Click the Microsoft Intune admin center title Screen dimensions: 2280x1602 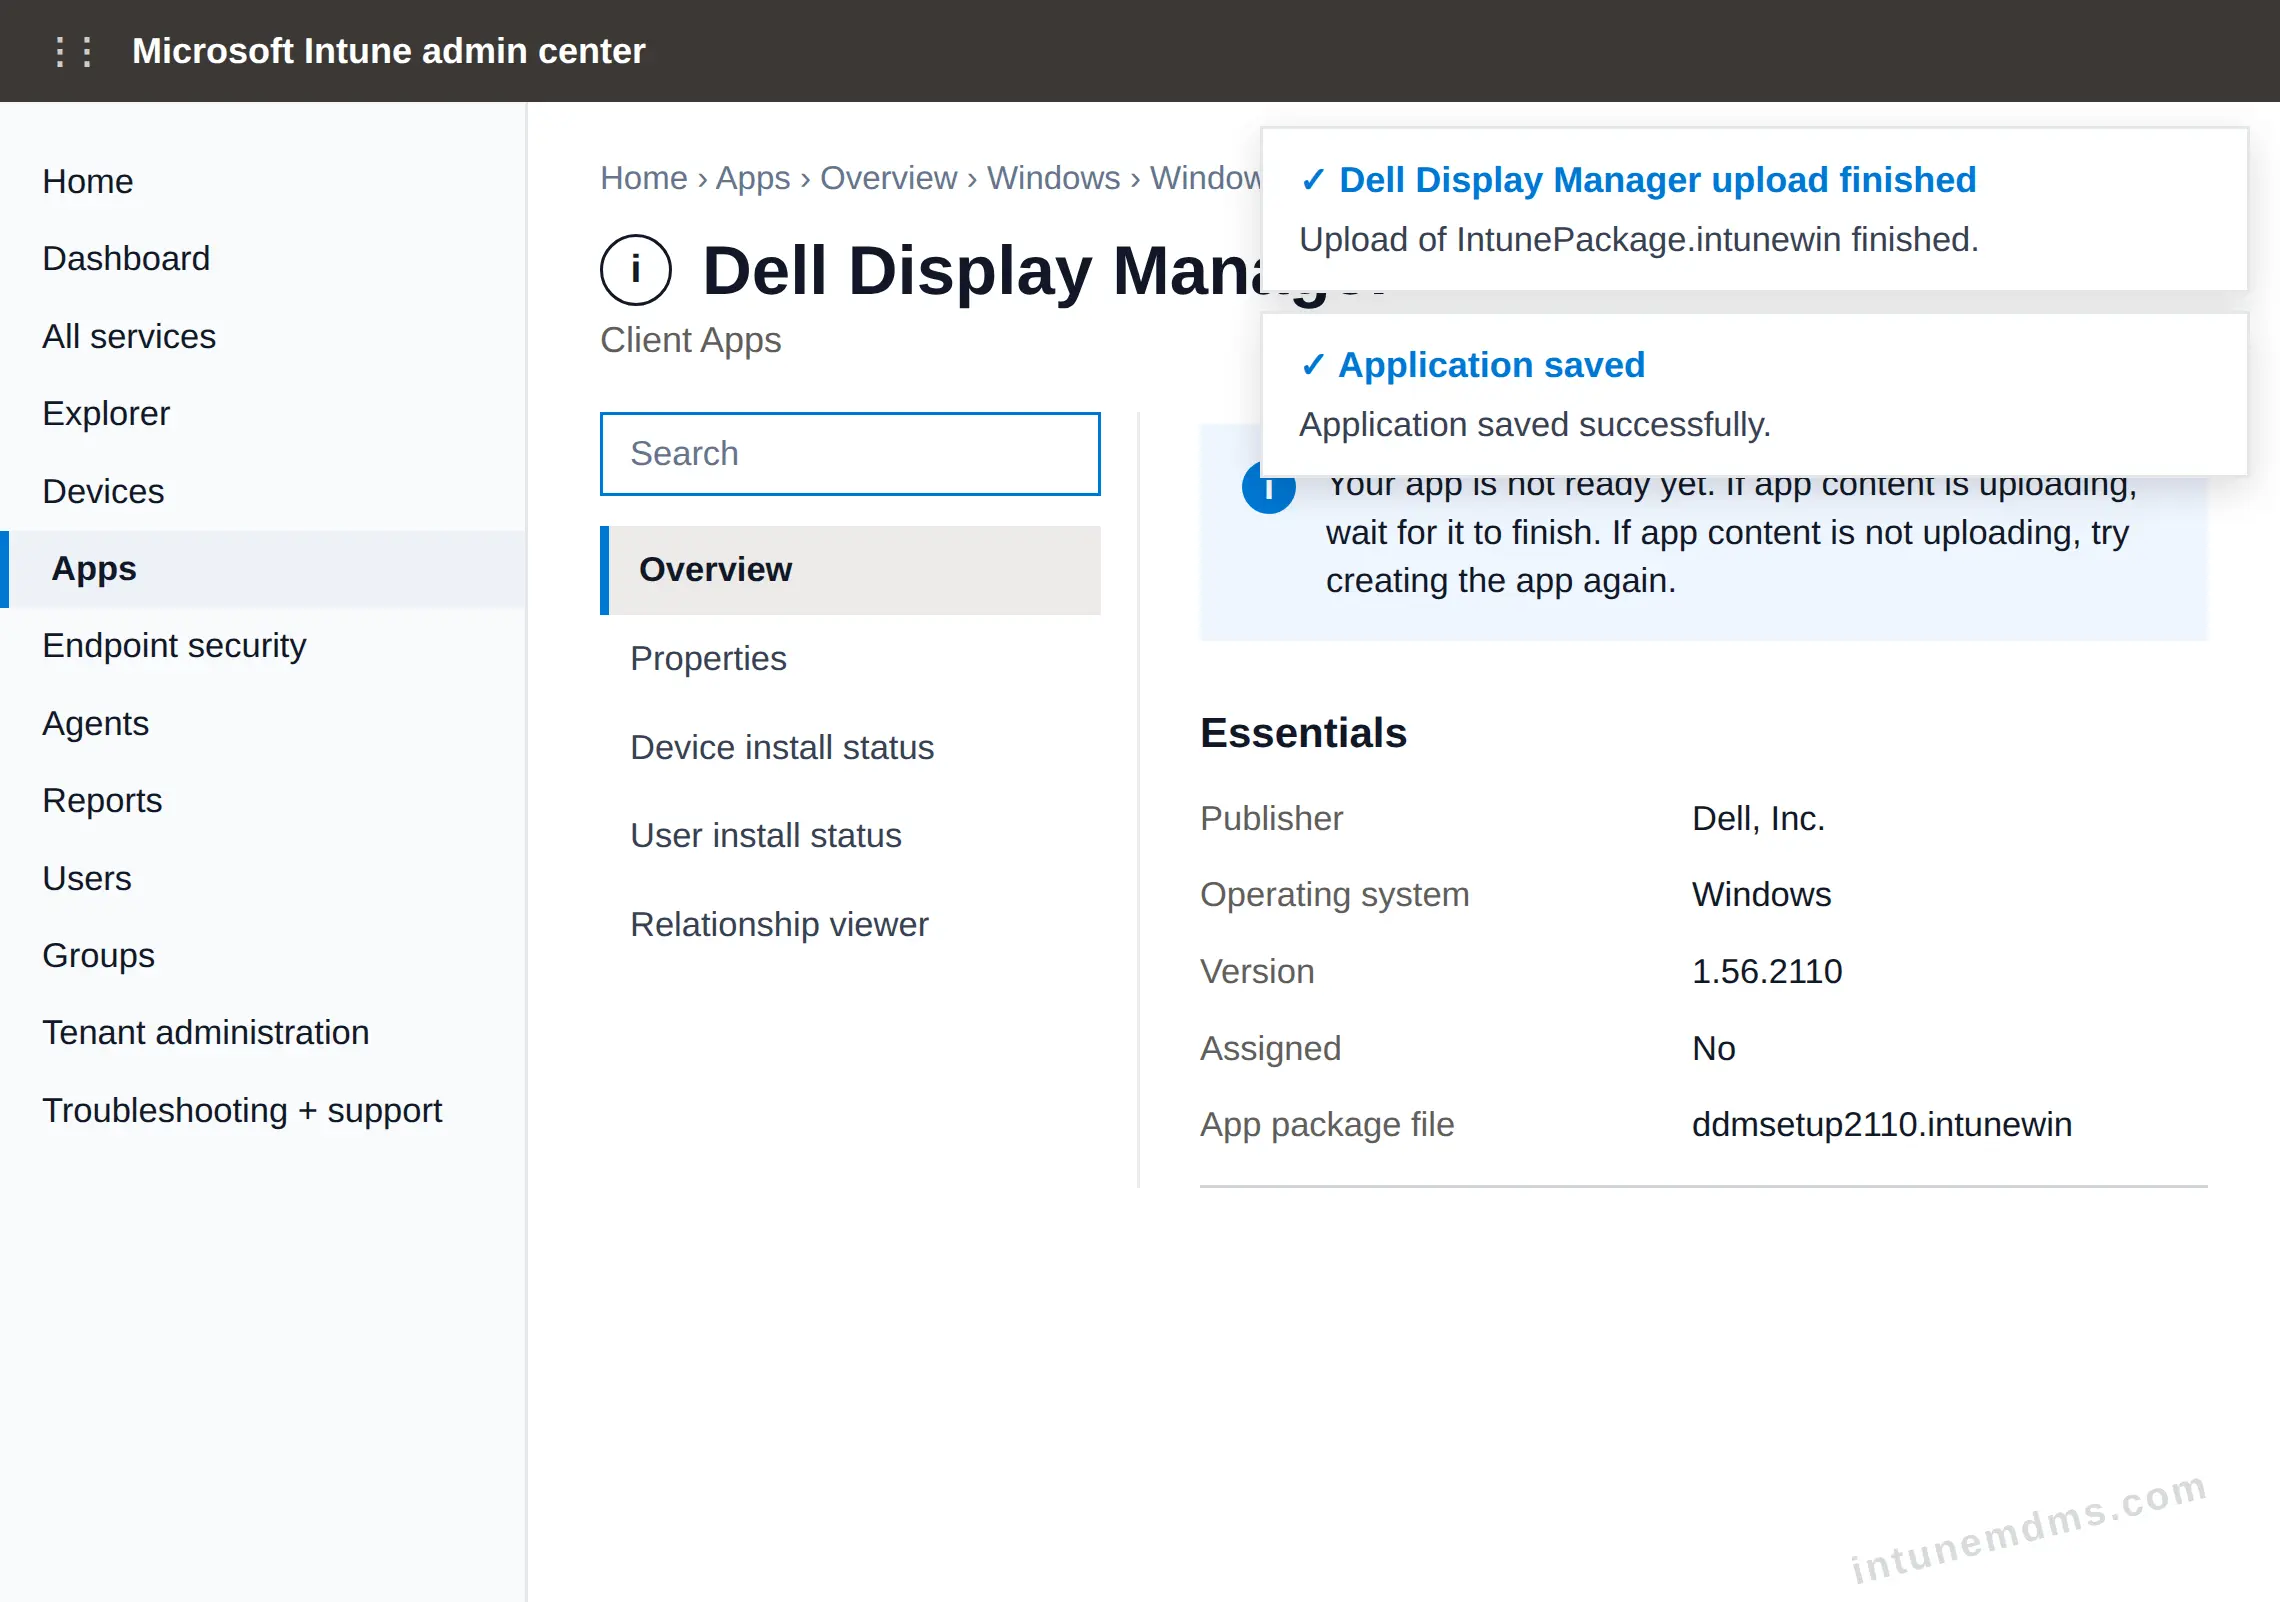pos(389,51)
